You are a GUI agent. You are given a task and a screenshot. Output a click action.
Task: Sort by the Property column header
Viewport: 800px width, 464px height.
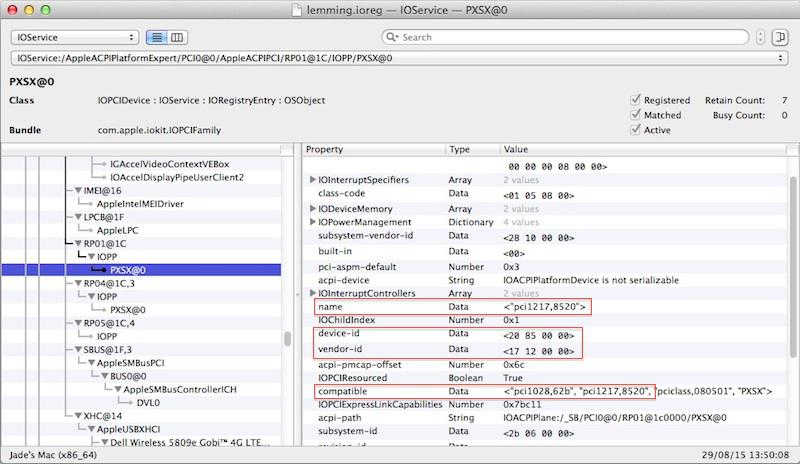coord(373,149)
